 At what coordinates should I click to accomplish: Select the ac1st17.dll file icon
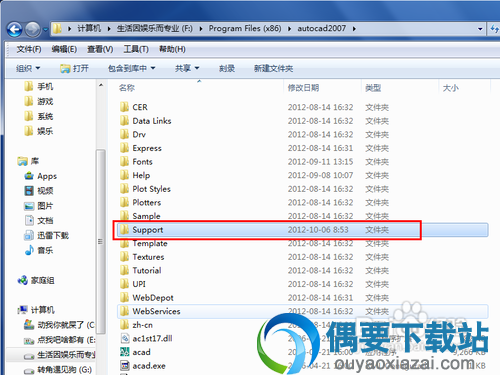[124, 338]
